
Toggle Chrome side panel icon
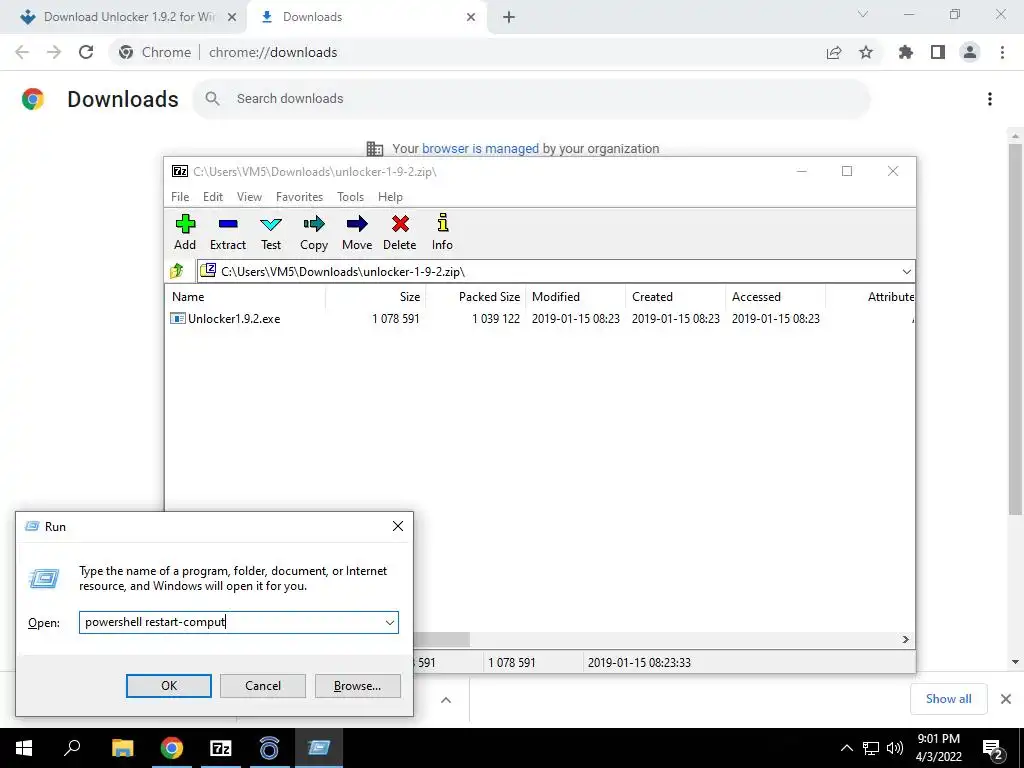click(x=938, y=52)
